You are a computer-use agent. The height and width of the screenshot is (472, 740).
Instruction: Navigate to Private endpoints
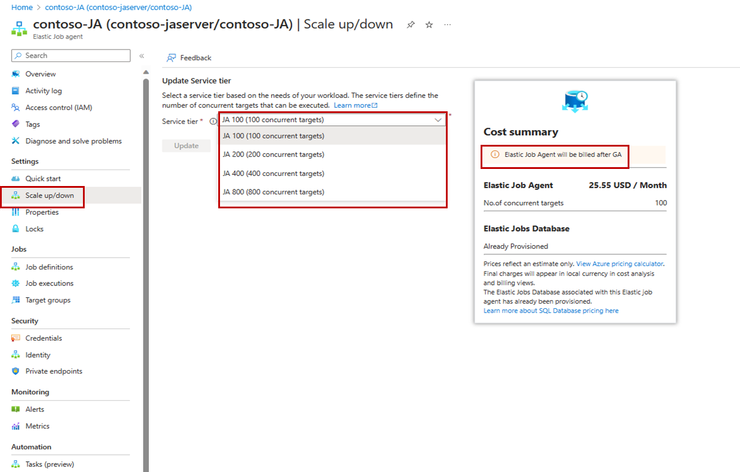point(54,371)
